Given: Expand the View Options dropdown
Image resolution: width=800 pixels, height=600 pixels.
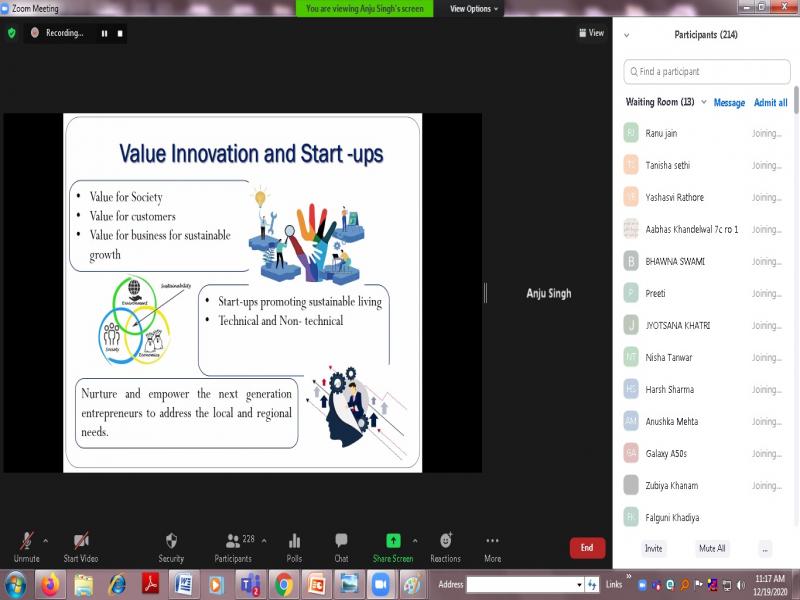Looking at the screenshot, I should (473, 9).
